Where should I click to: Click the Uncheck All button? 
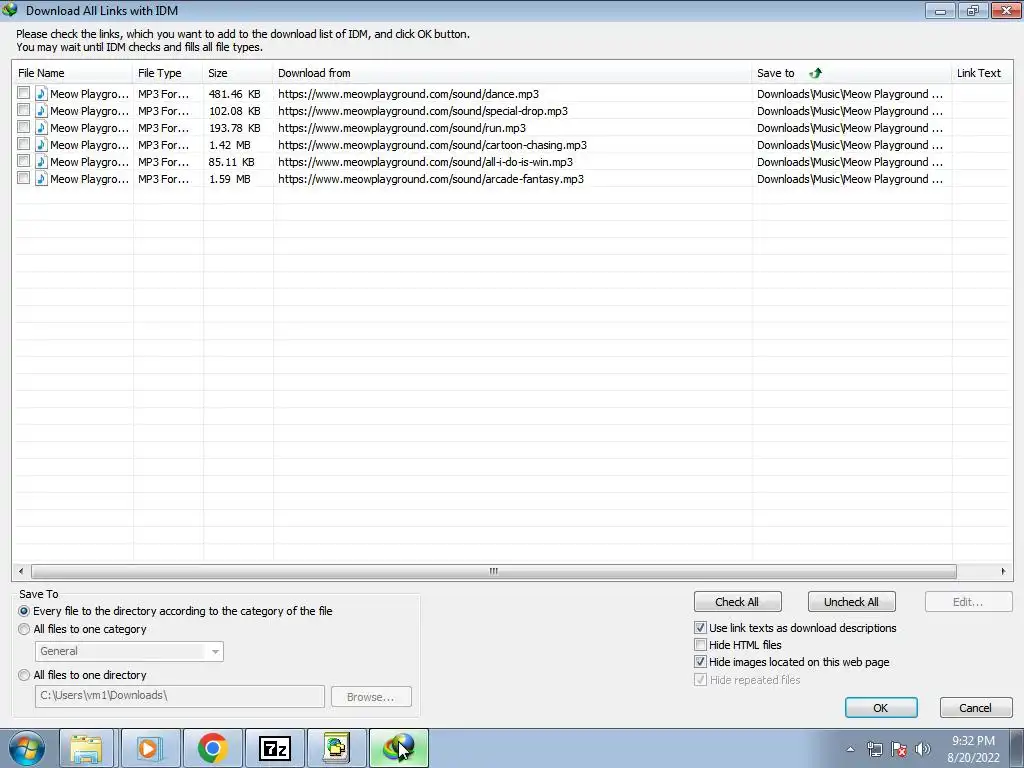coord(851,601)
